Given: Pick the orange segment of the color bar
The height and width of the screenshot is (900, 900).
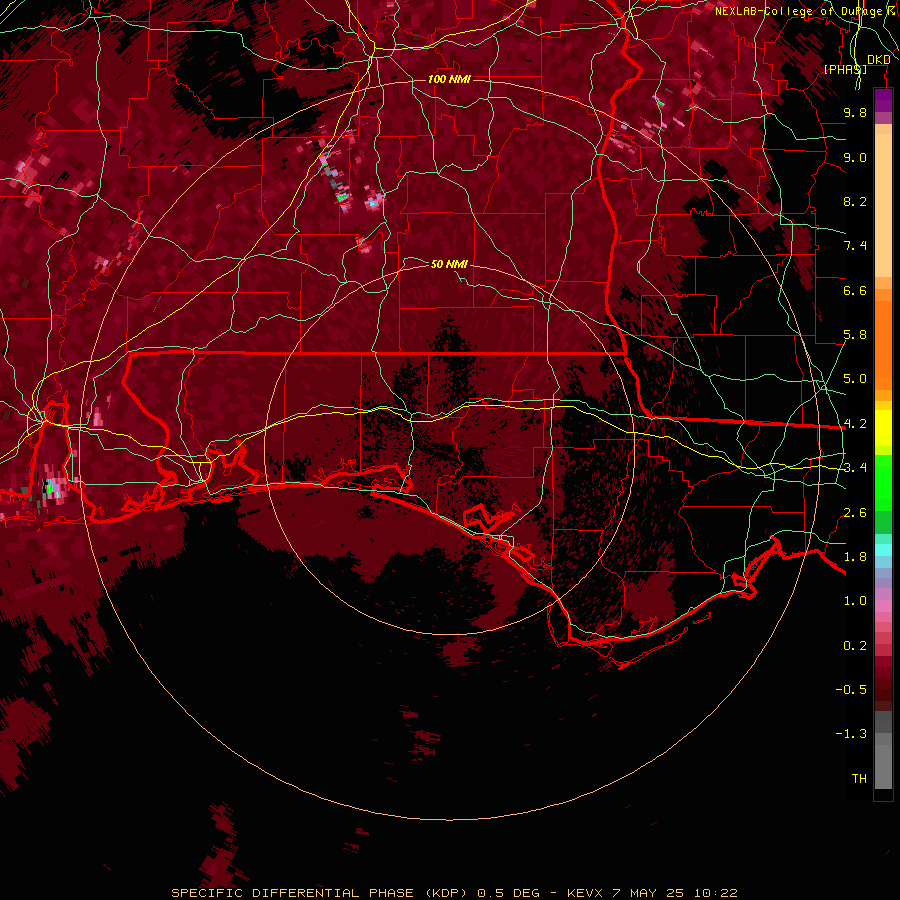Looking at the screenshot, I should pyautogui.click(x=883, y=344).
